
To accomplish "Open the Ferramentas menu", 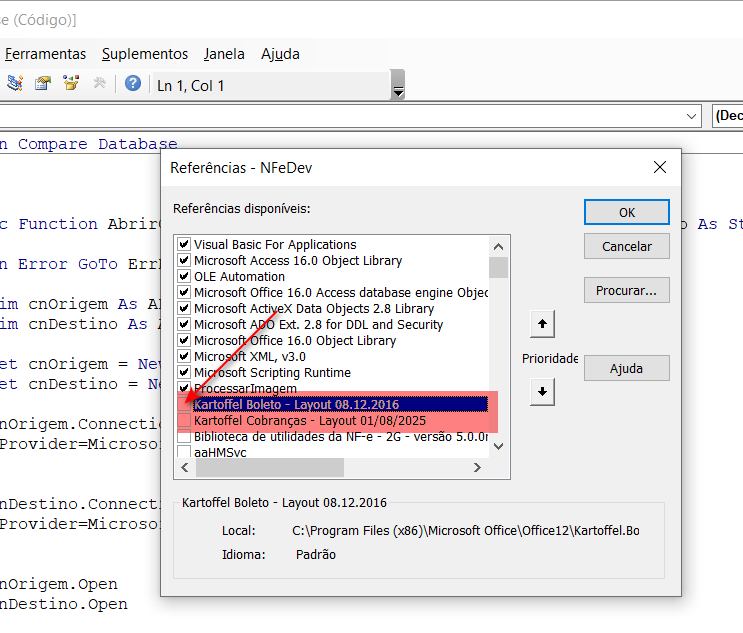I will [x=45, y=54].
